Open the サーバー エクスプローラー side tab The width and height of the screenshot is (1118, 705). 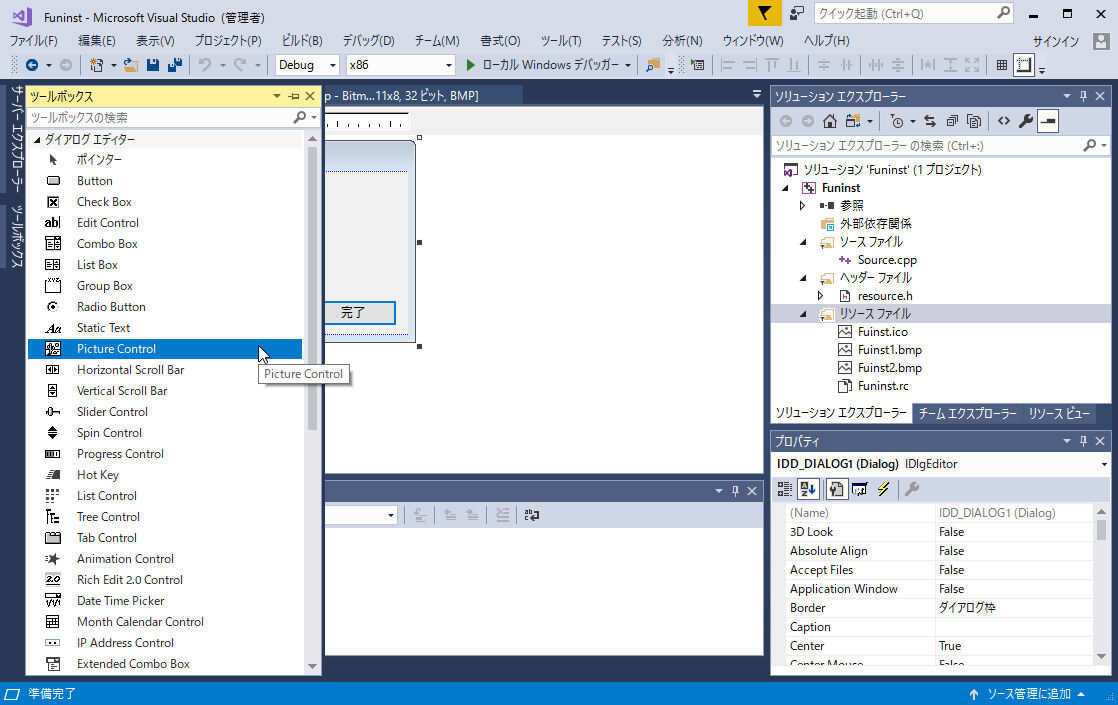(17, 138)
